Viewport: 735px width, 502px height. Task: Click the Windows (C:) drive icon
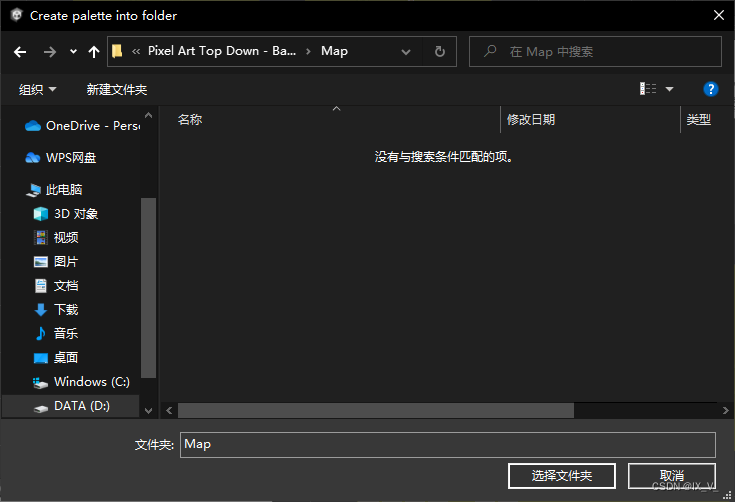click(41, 382)
